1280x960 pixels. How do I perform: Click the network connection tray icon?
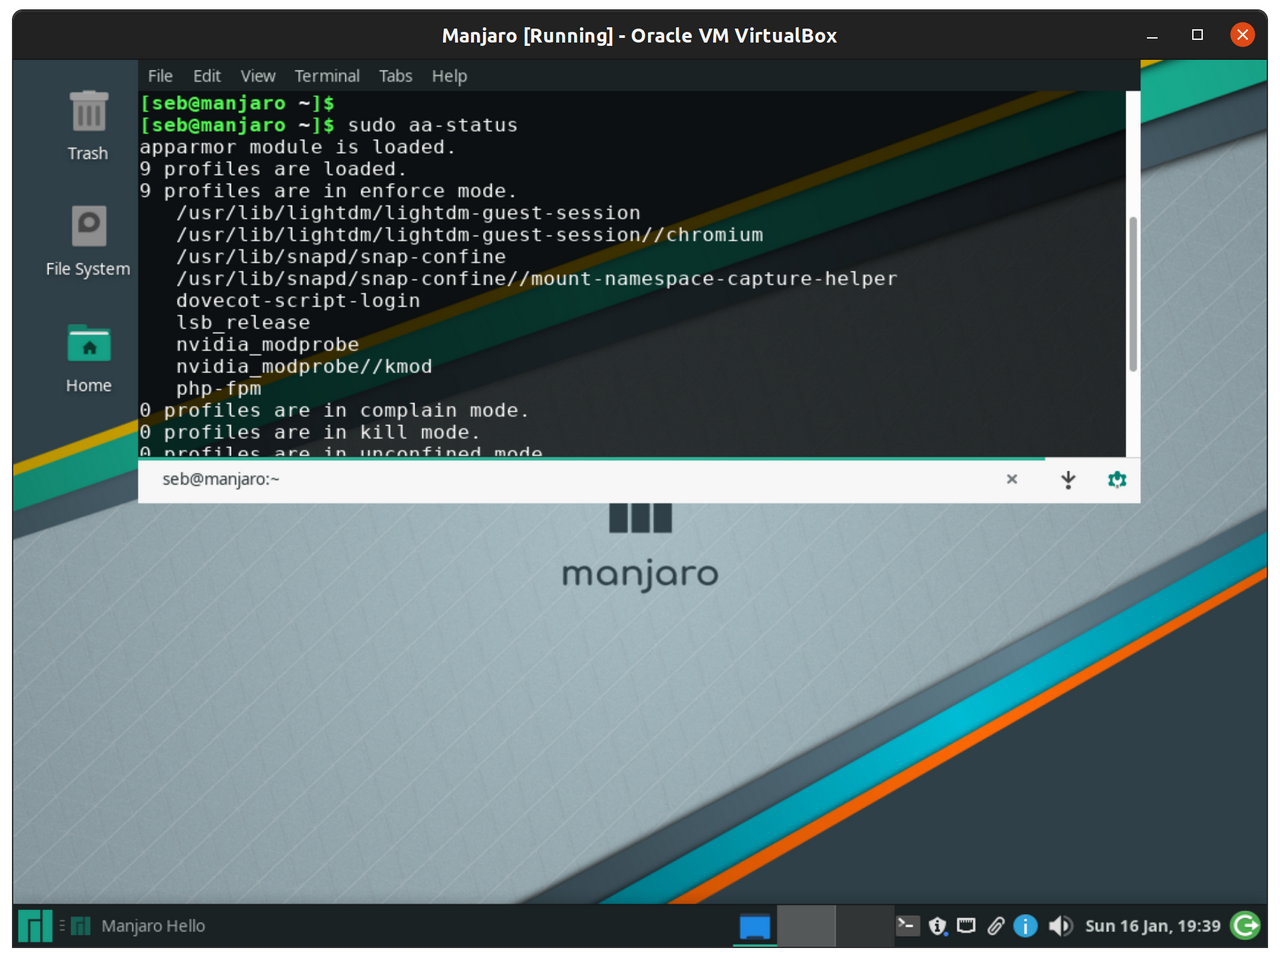point(966,926)
